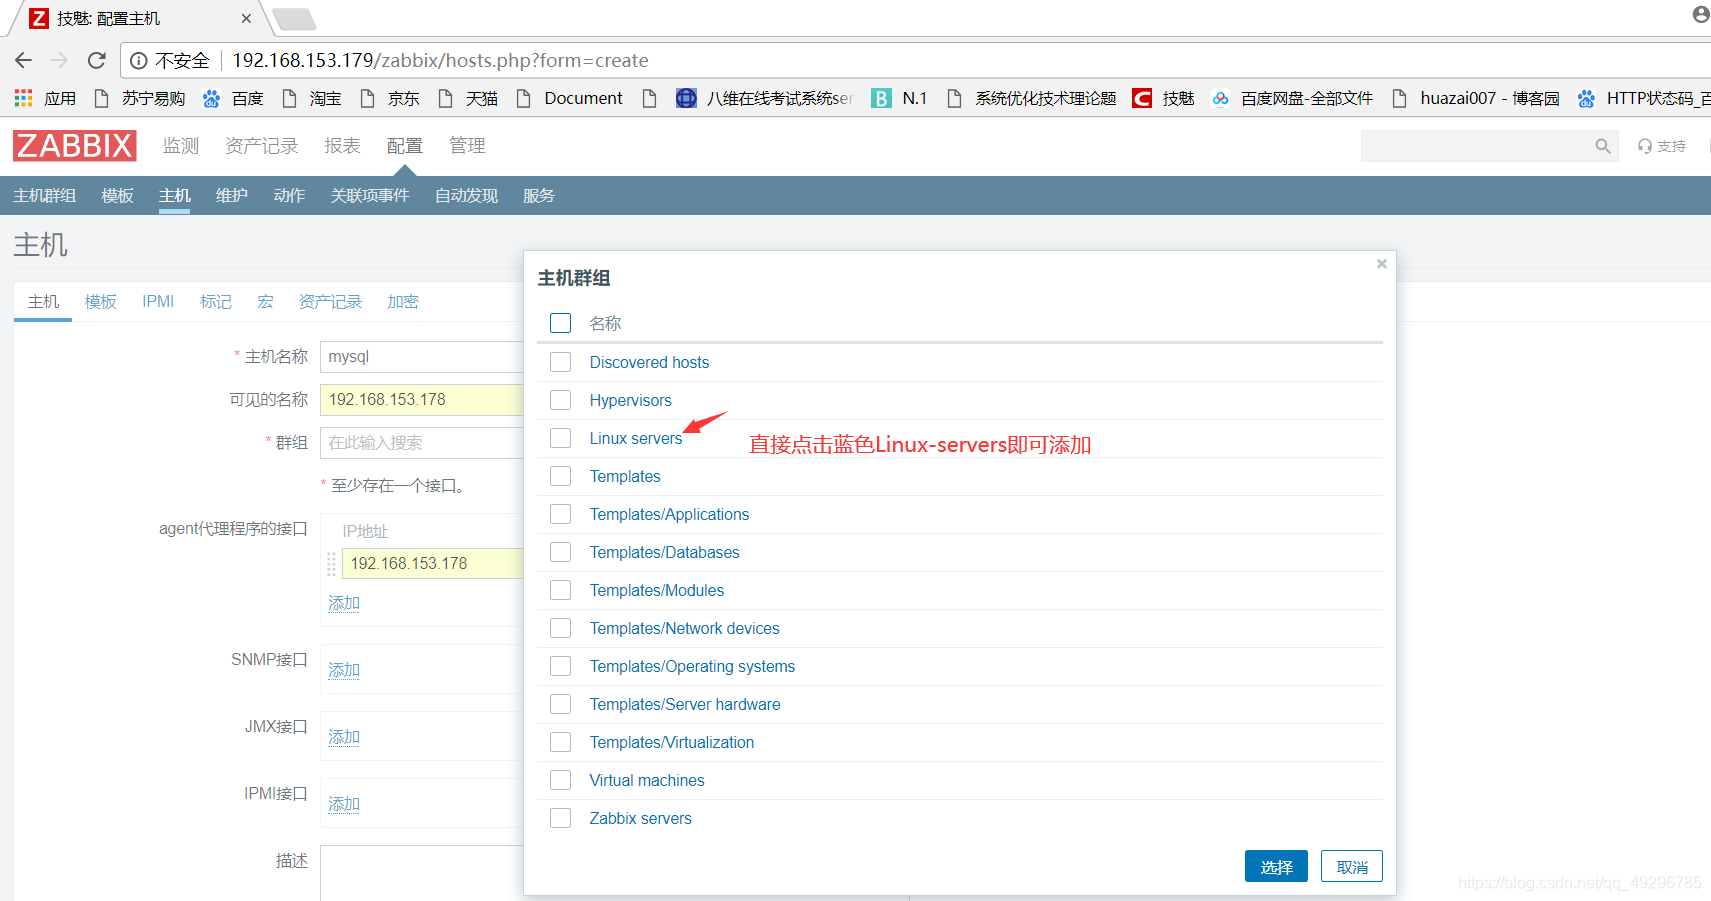The image size is (1711, 901).
Task: Click the 不安全 site info icon
Action: [x=139, y=61]
